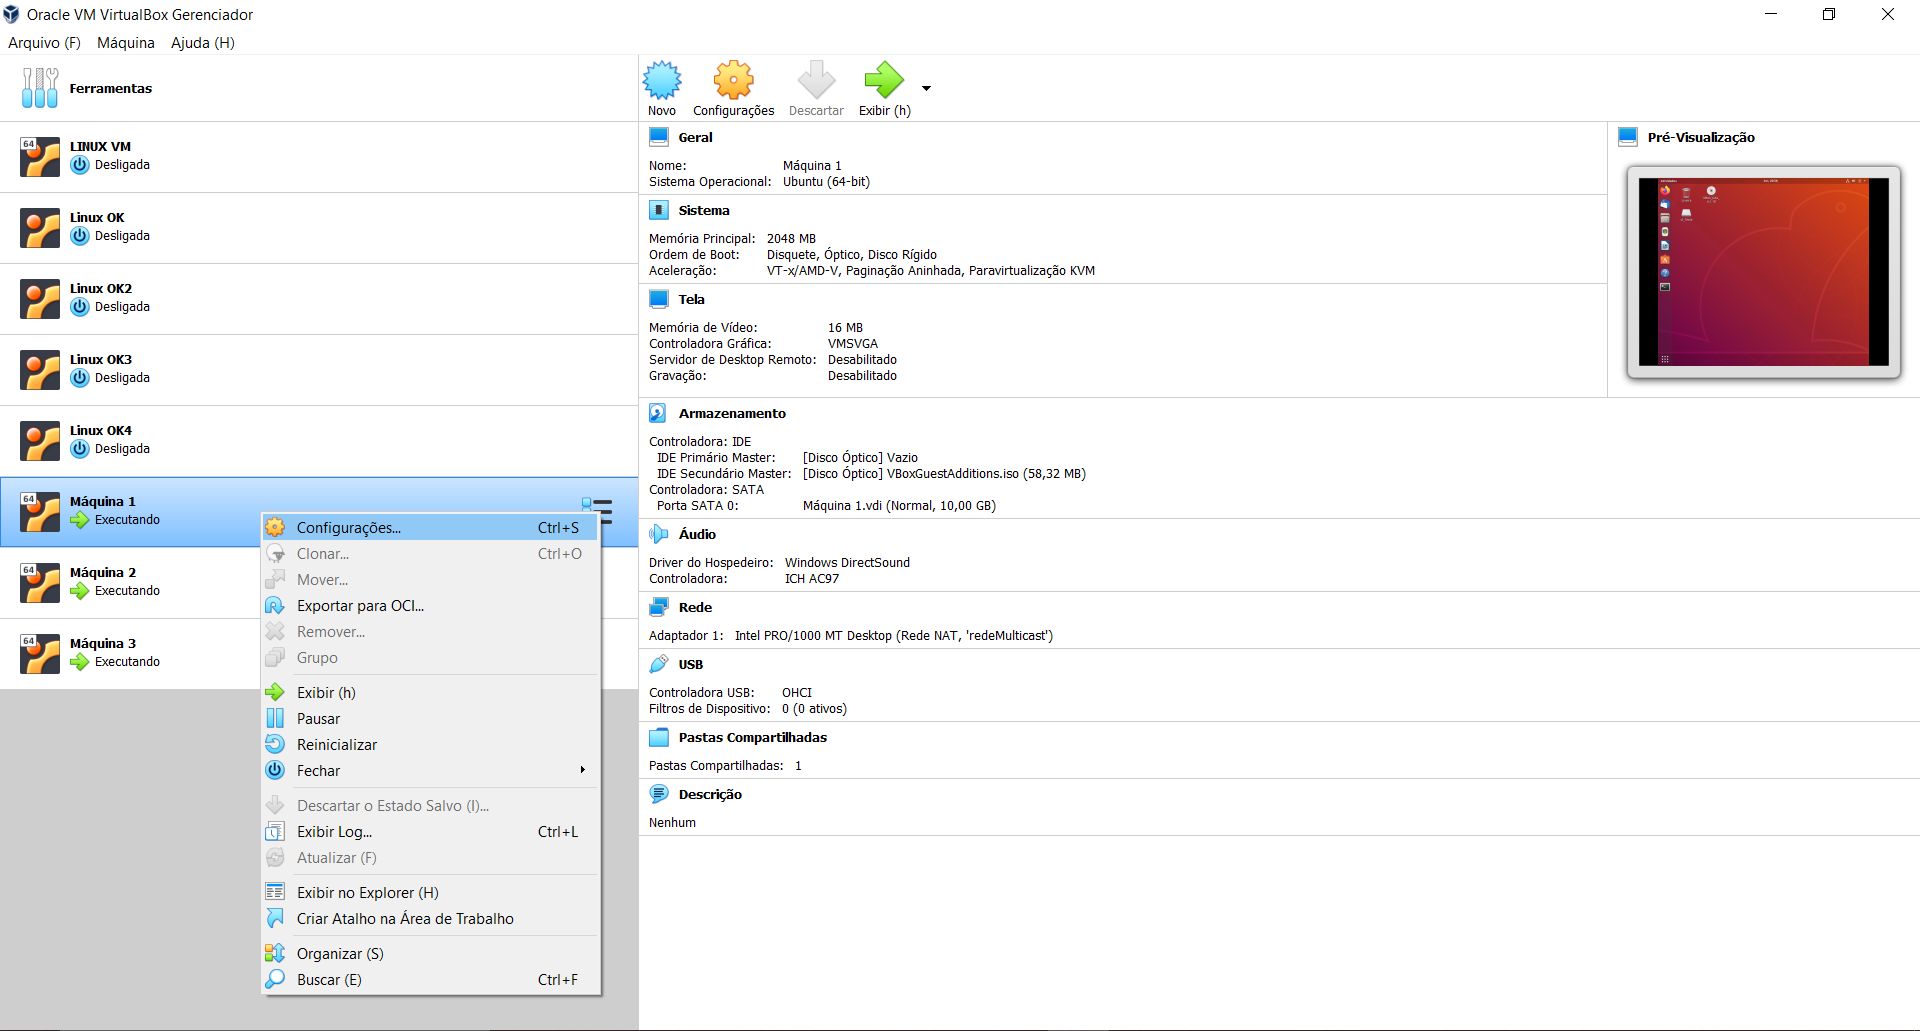This screenshot has height=1031, width=1920.
Task: Choose Exportar para OCI... in context menu
Action: pos(431,606)
